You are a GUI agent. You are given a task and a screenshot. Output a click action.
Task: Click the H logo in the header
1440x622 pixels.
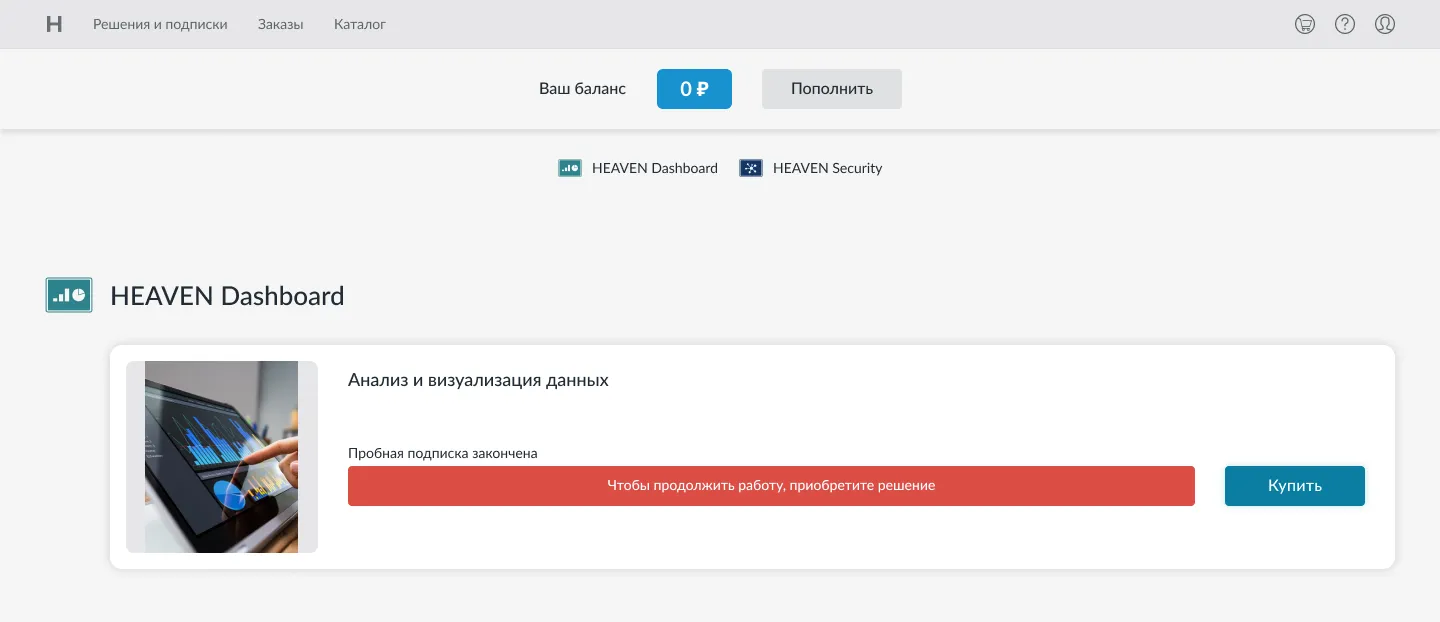tap(54, 24)
